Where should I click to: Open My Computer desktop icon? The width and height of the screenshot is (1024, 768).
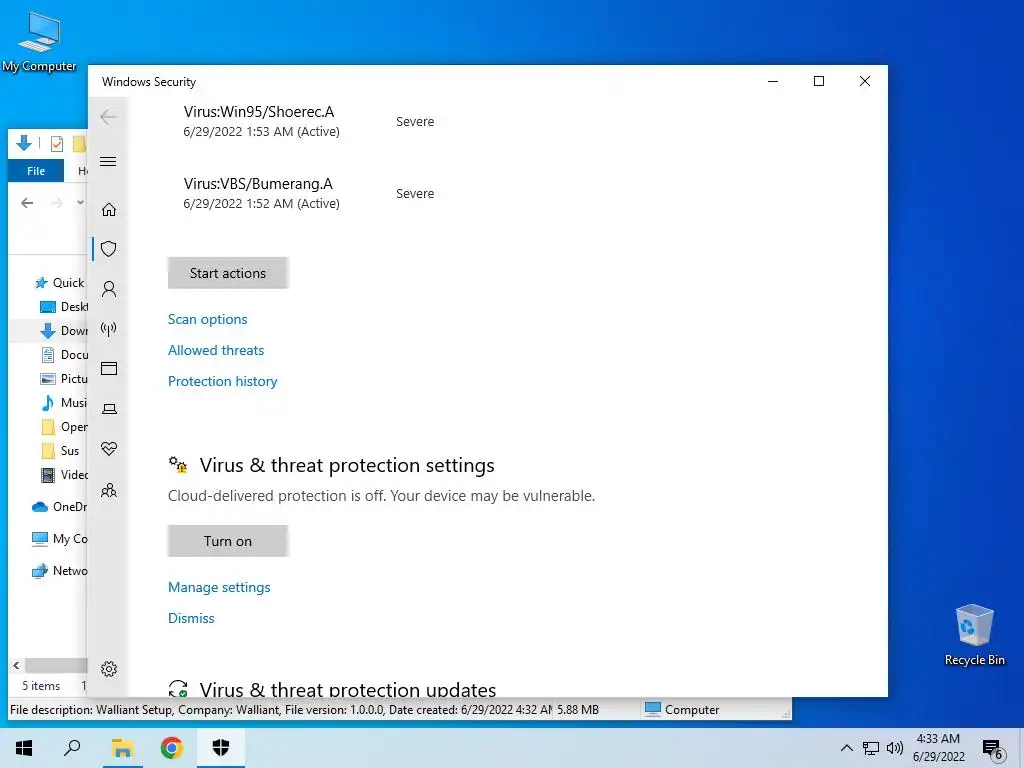click(x=39, y=41)
